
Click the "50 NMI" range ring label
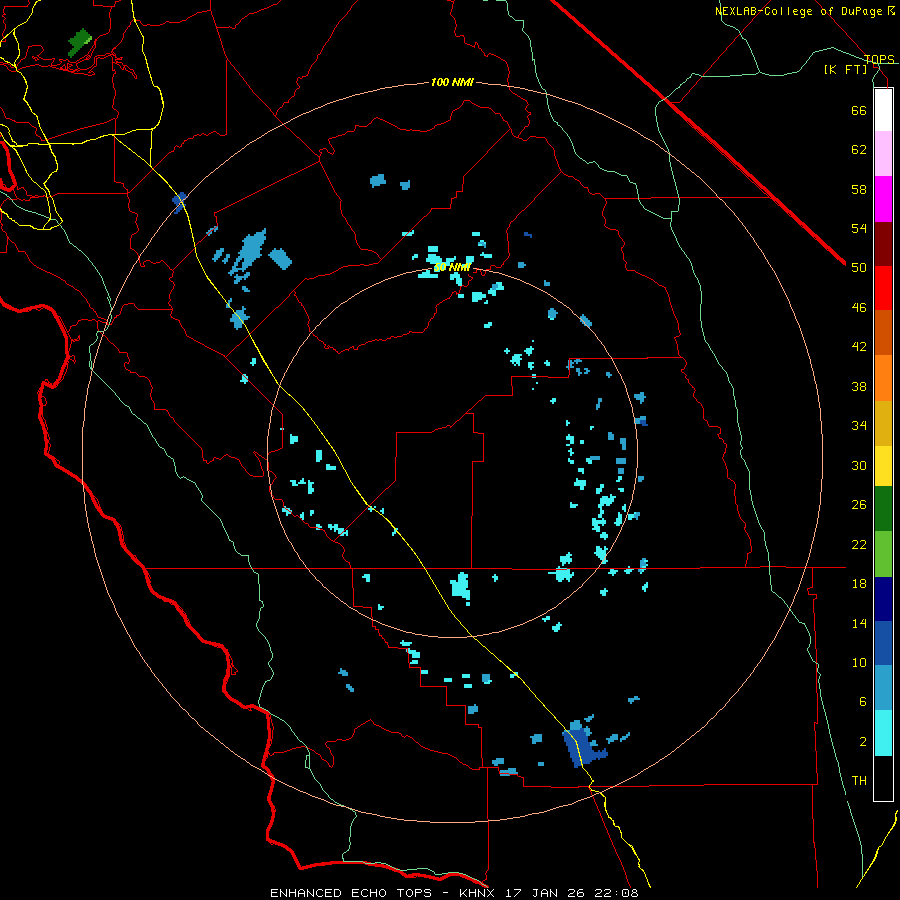pyautogui.click(x=452, y=267)
